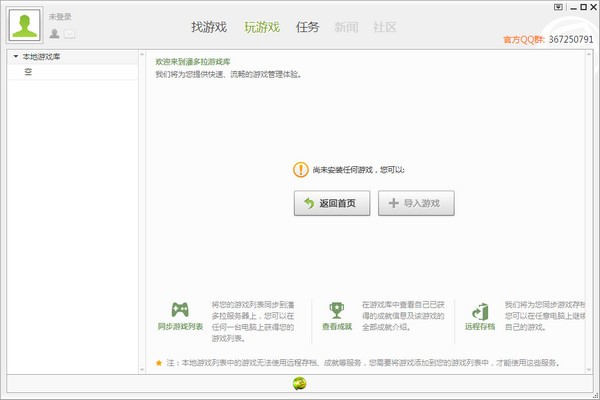Go to the 社区 tab

tap(385, 27)
